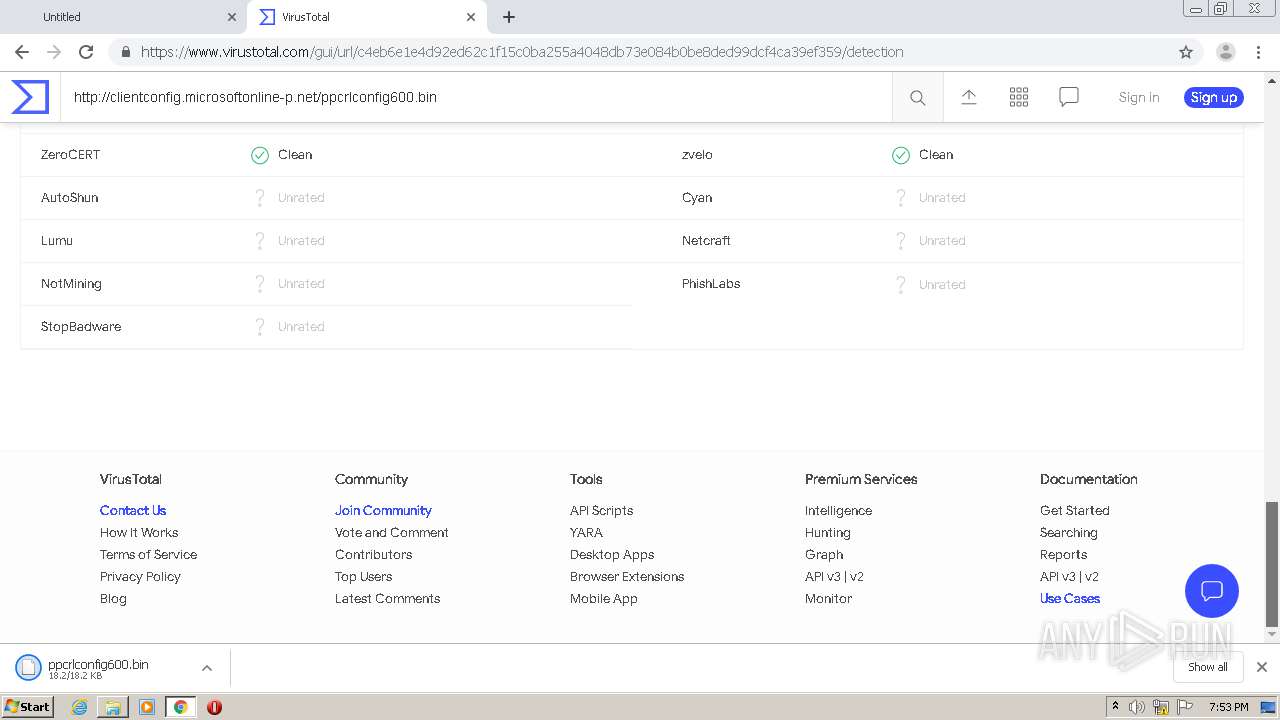
Task: Click the VirusTotal logo icon
Action: (30, 97)
